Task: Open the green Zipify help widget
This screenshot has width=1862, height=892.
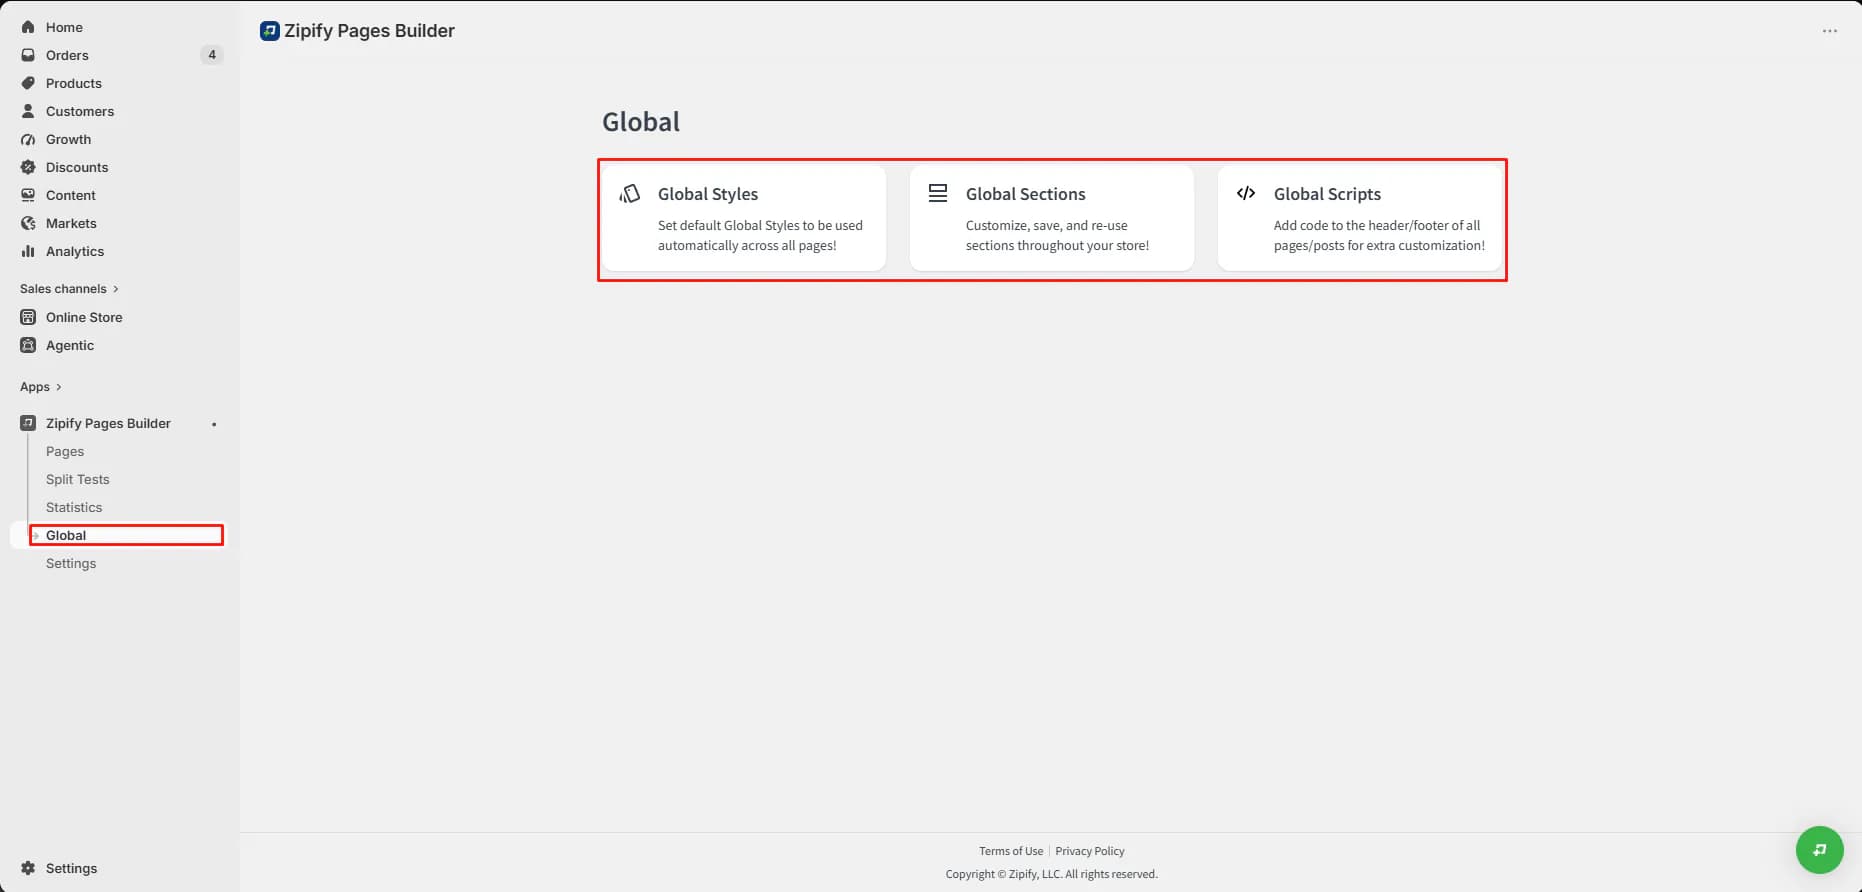Action: click(1820, 850)
